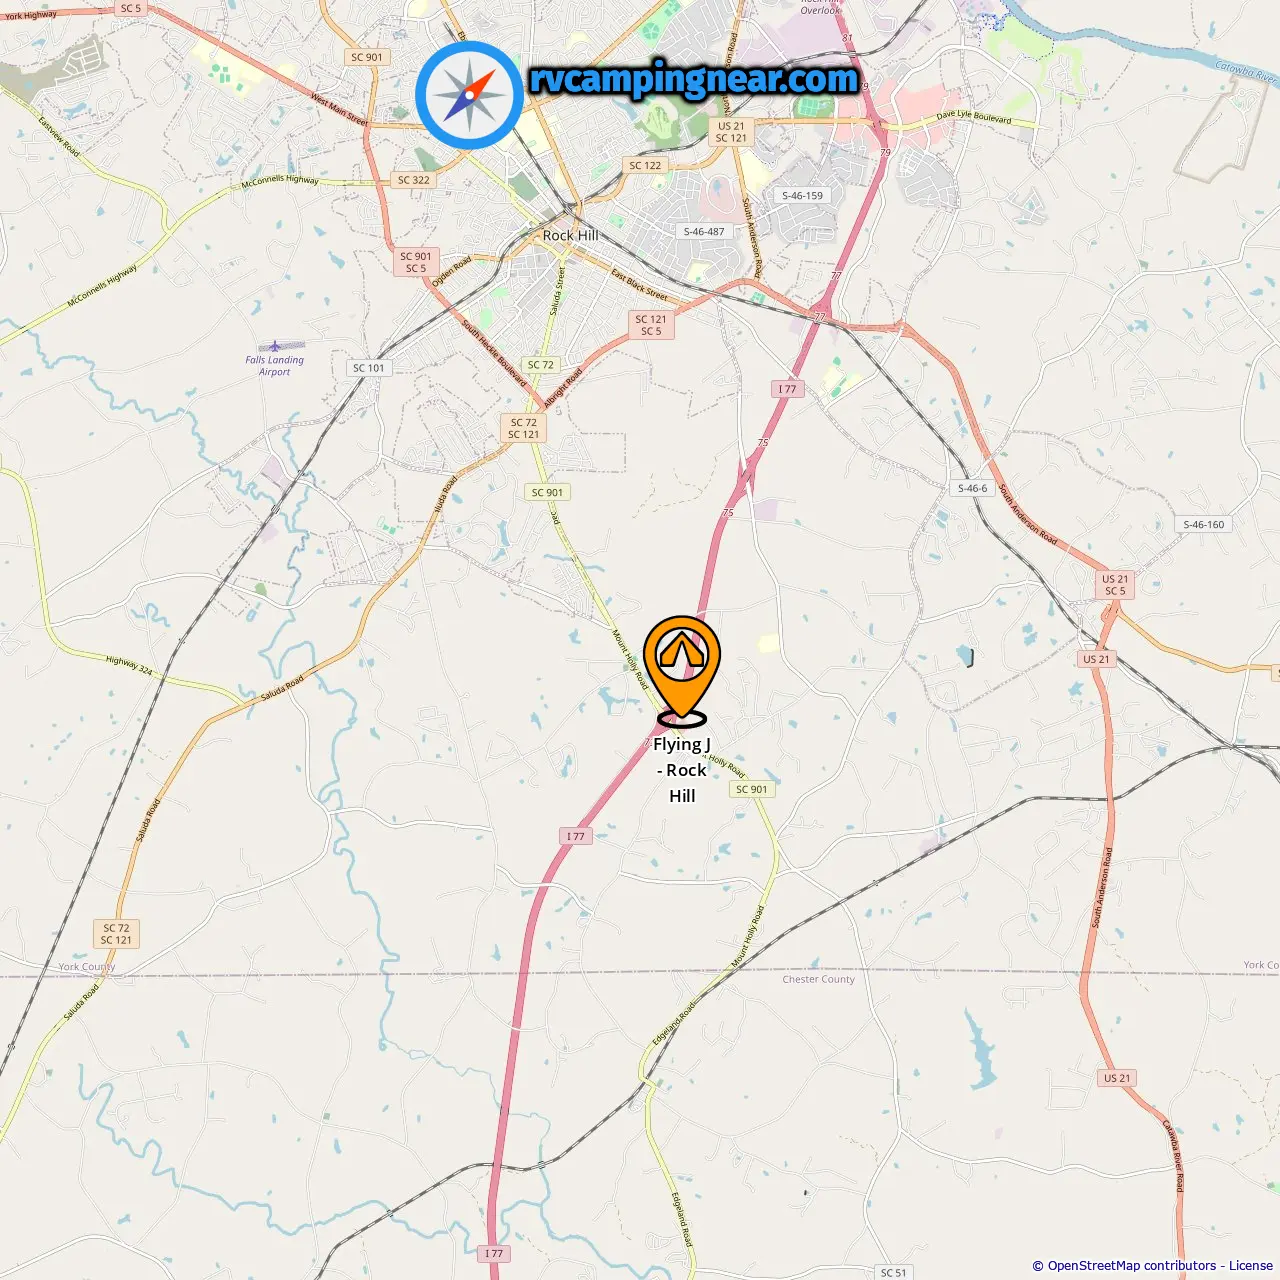Click the SC 72 SC 121 shield on Saluda Road
1280x1280 pixels.
(116, 934)
